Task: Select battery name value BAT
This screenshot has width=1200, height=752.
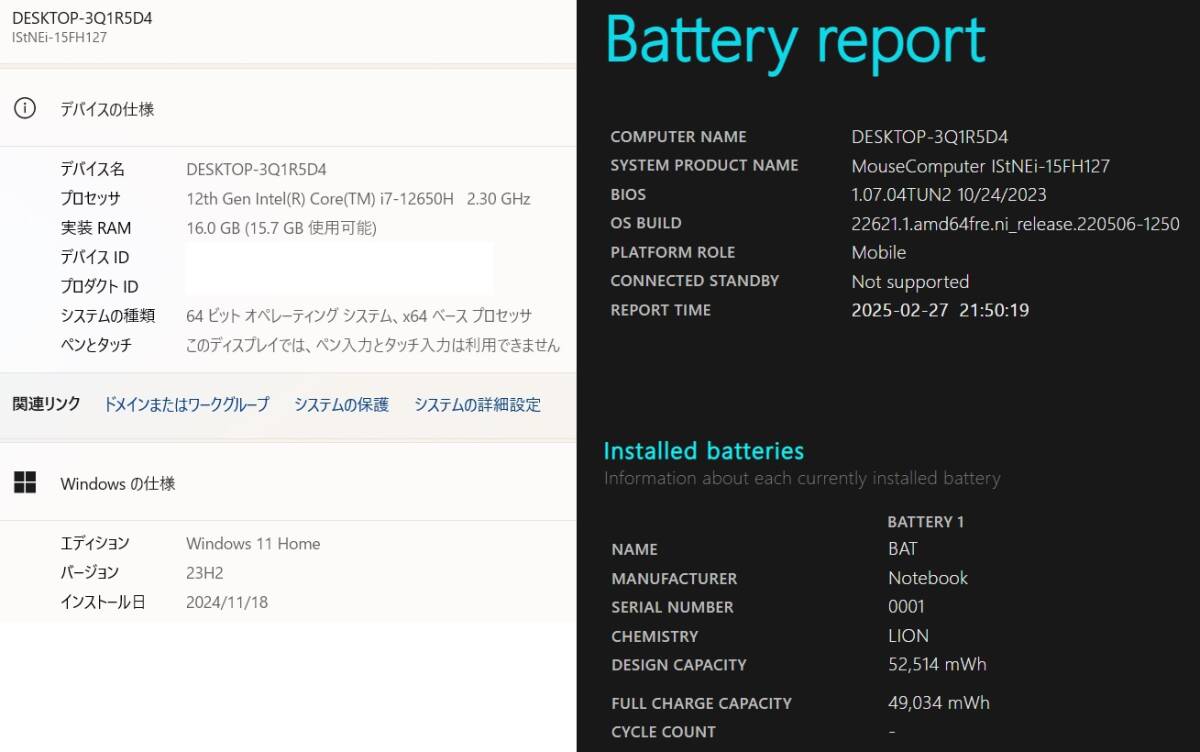Action: tap(902, 549)
